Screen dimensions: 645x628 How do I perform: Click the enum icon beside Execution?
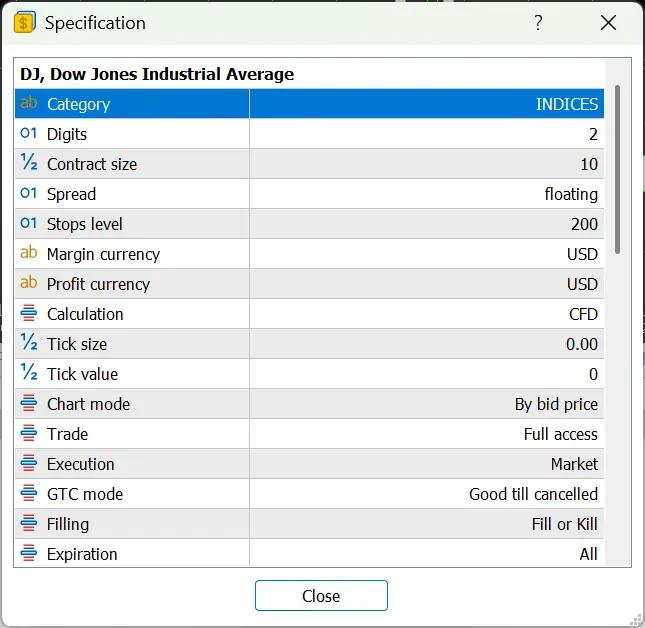point(29,463)
